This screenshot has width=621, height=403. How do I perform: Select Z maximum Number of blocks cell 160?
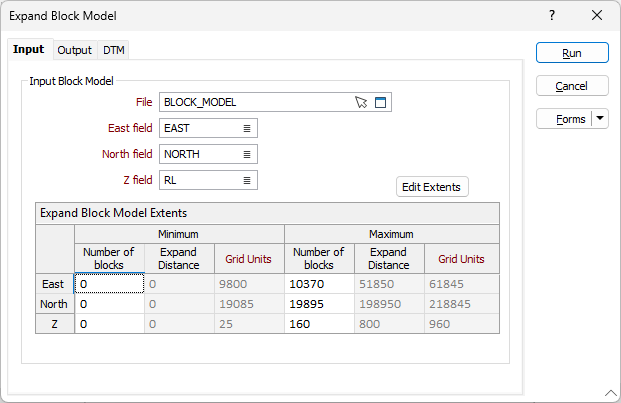coord(319,323)
